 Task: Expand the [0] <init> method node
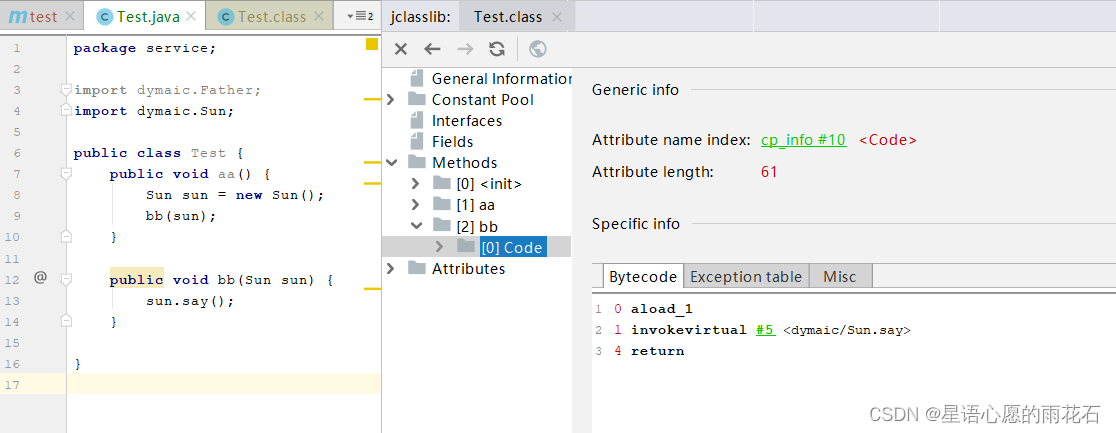pos(416,184)
